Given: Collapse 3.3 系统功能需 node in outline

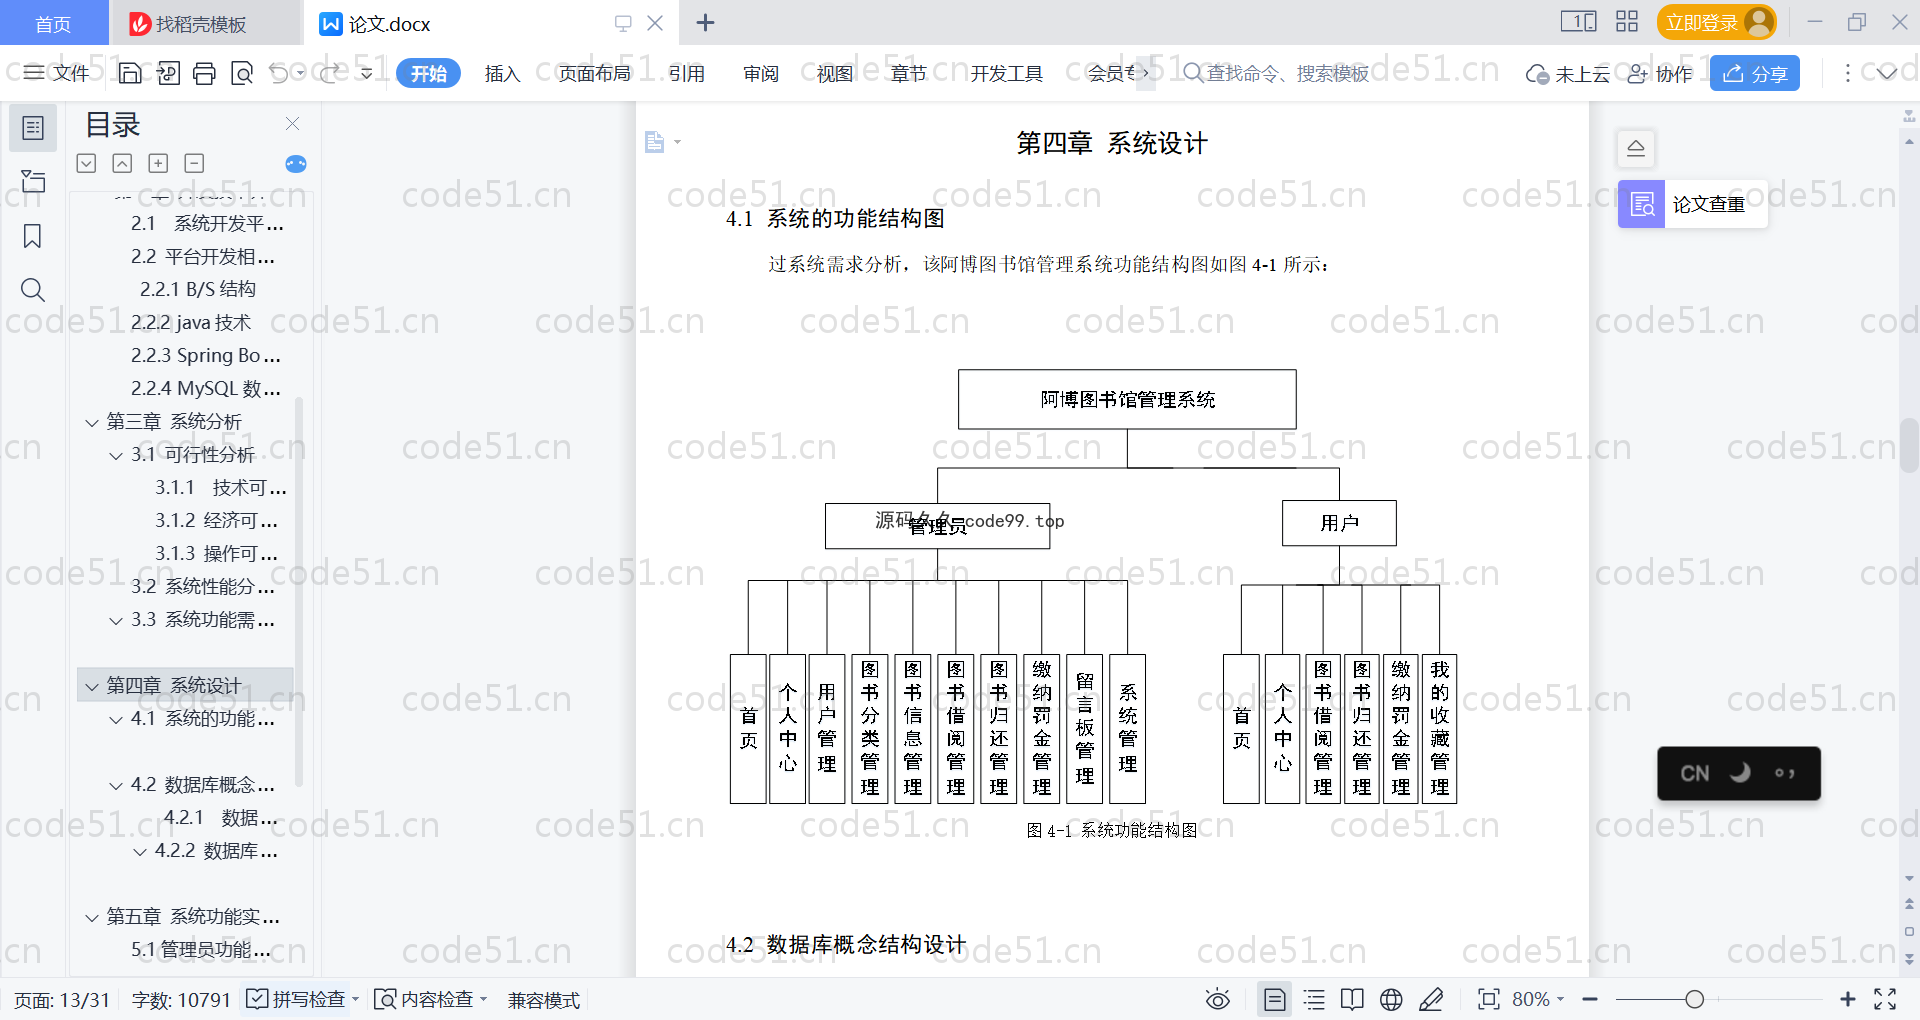Looking at the screenshot, I should pyautogui.click(x=116, y=621).
